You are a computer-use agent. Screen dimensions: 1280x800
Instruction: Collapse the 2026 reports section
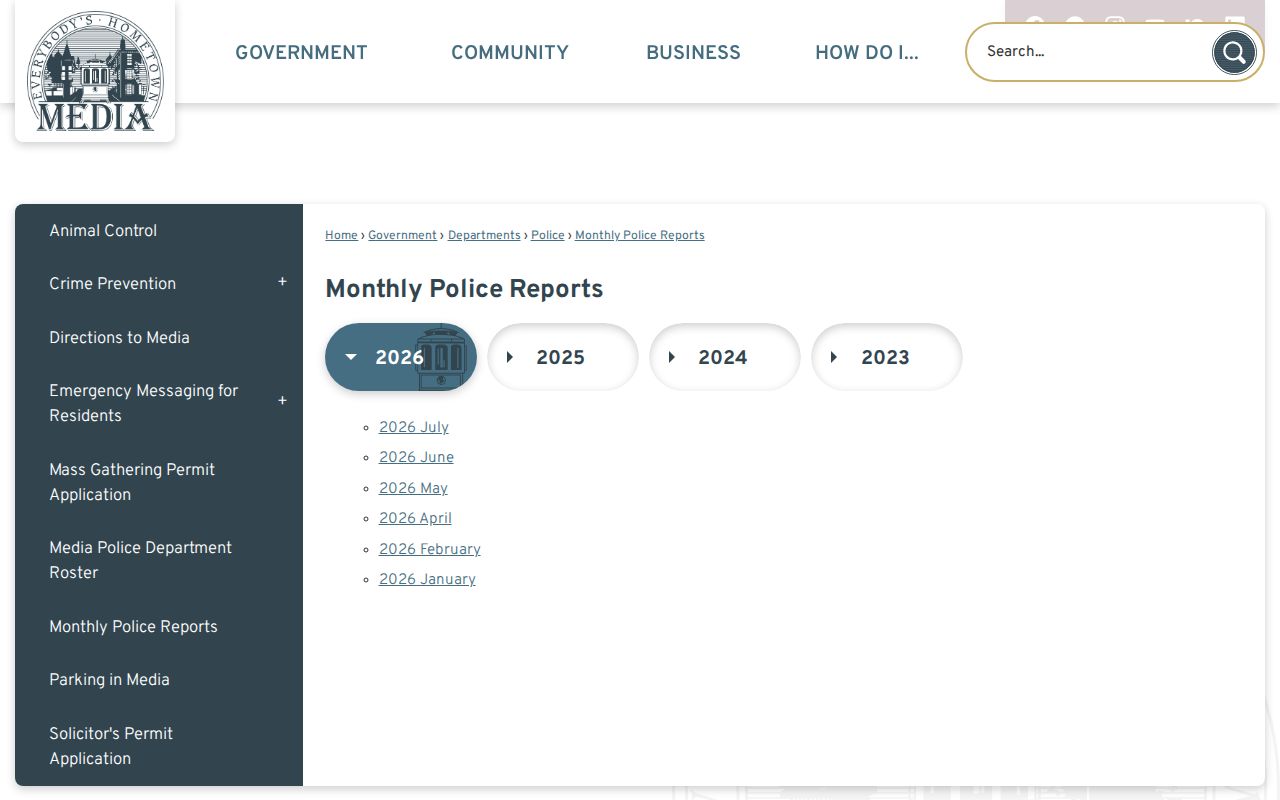401,357
